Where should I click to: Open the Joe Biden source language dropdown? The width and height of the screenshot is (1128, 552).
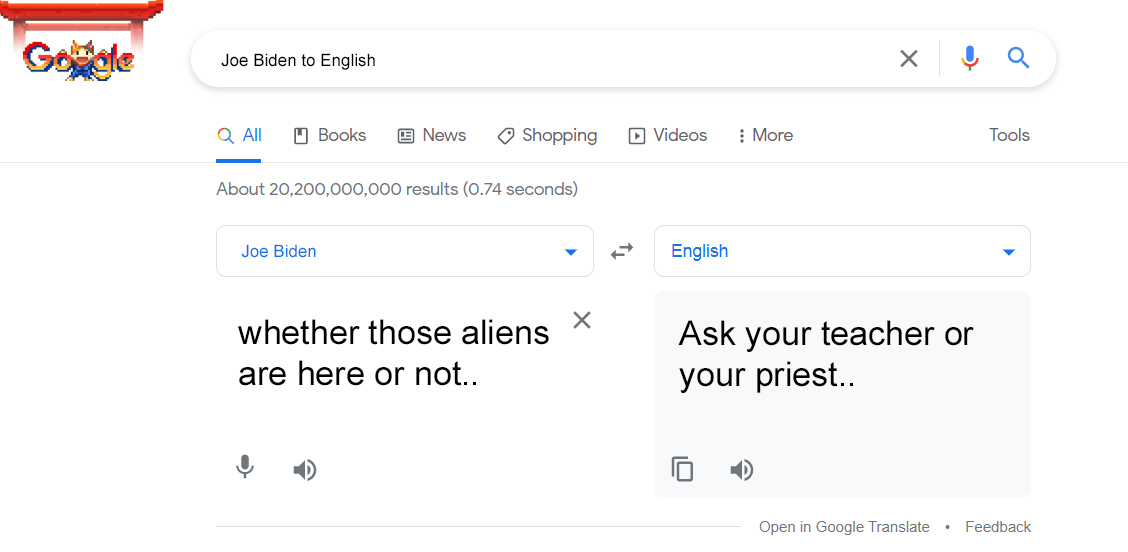(x=405, y=251)
